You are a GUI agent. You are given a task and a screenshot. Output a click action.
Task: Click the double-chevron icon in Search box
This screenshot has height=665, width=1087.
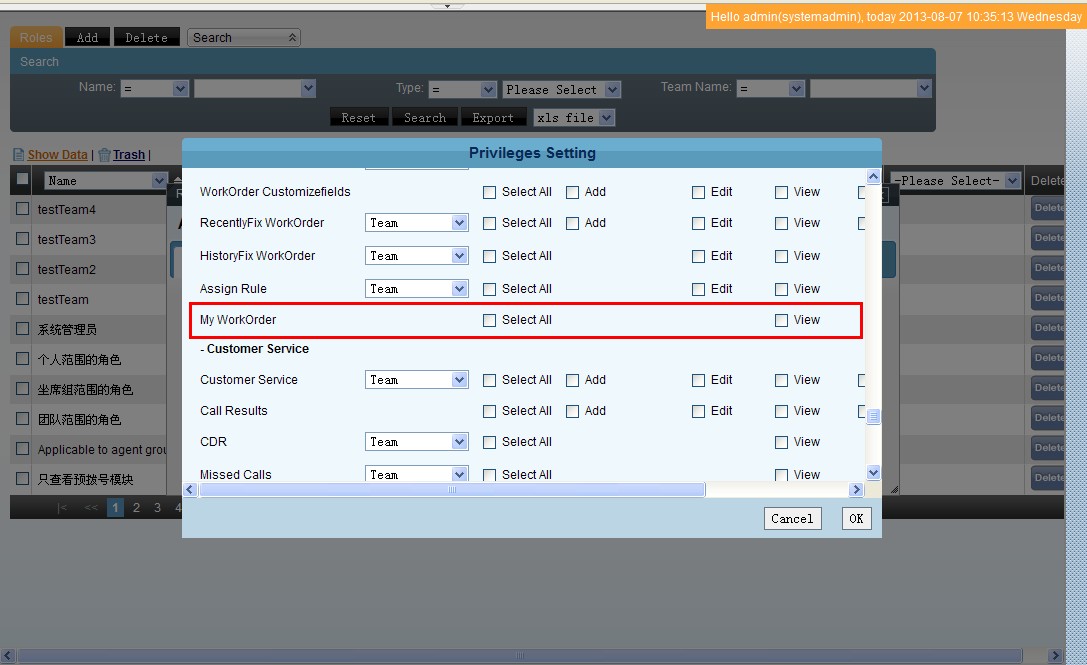(292, 38)
